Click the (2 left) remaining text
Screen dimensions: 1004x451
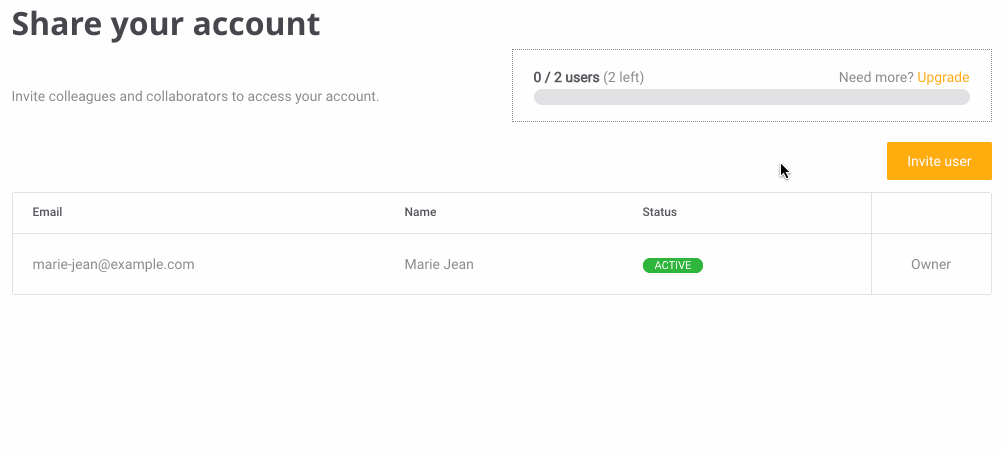pos(624,78)
